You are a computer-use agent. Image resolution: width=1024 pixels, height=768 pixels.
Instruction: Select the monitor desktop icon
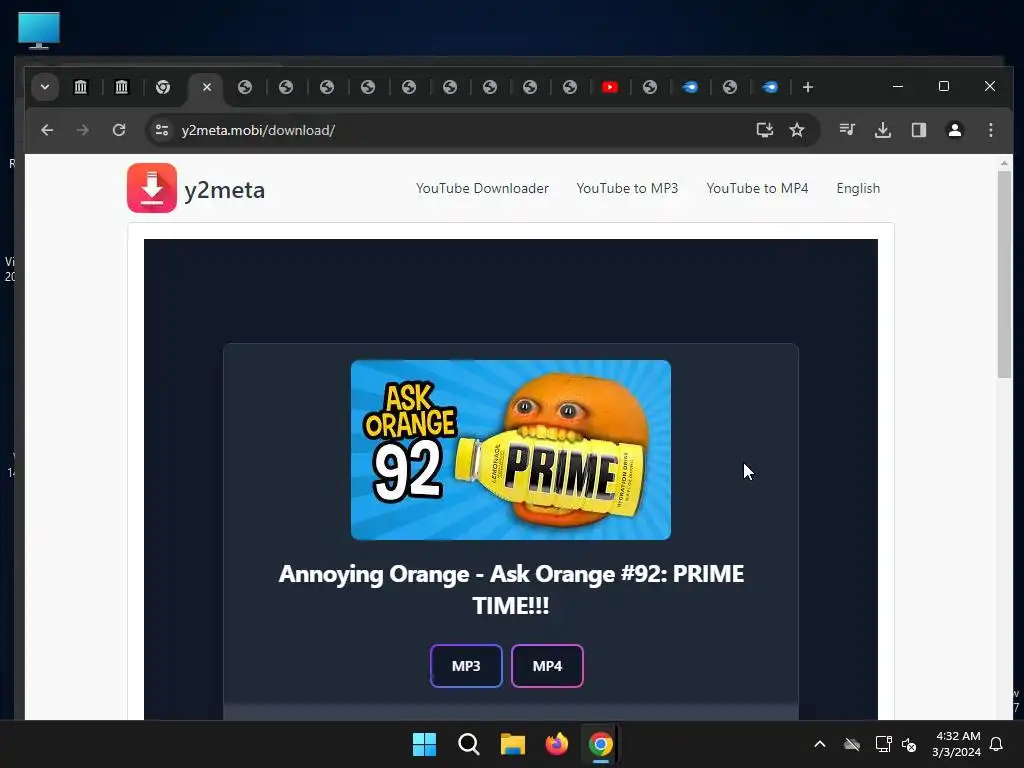[39, 30]
